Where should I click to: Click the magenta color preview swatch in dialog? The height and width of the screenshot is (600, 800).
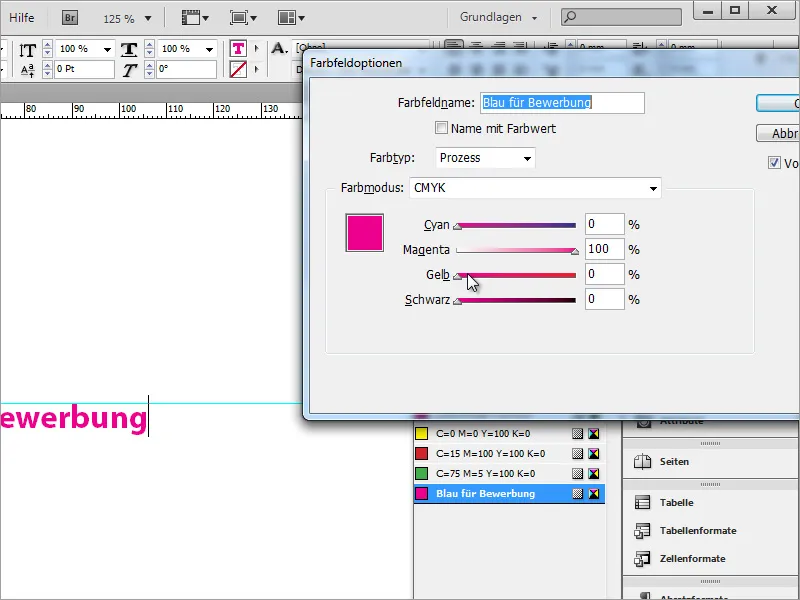[364, 233]
